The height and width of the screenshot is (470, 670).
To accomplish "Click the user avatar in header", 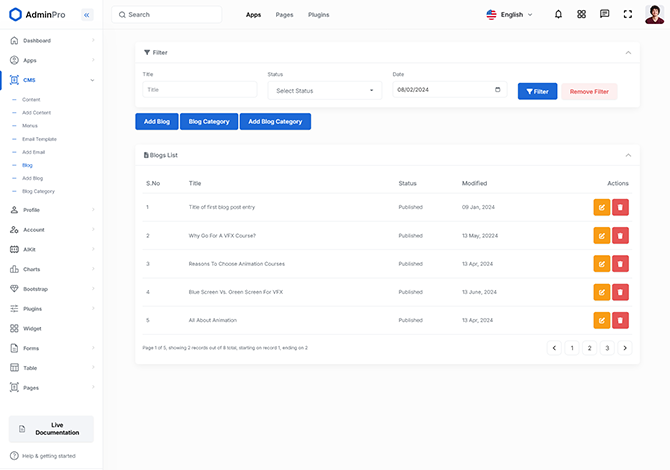I will coord(654,15).
